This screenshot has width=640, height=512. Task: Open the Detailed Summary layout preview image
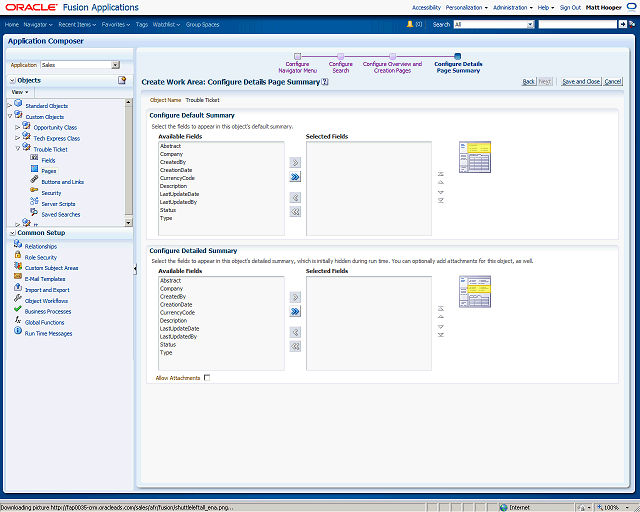475,292
